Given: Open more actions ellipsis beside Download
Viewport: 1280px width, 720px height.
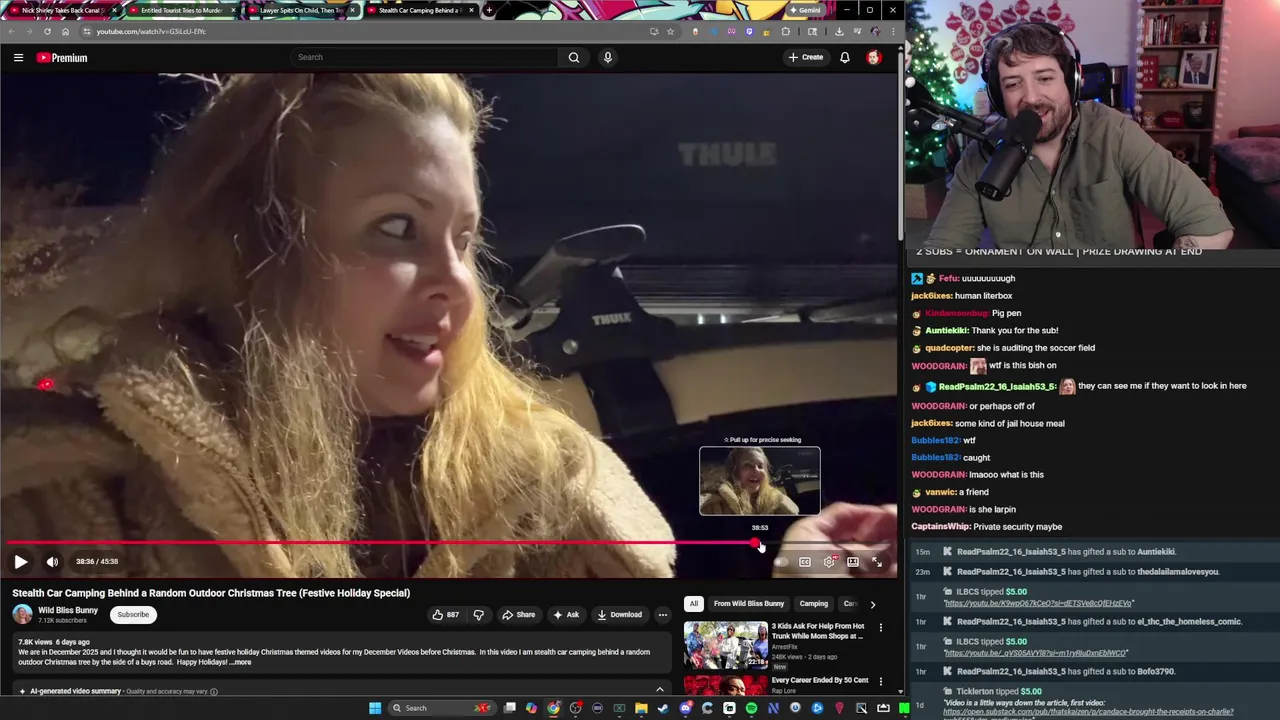Looking at the screenshot, I should tap(662, 615).
